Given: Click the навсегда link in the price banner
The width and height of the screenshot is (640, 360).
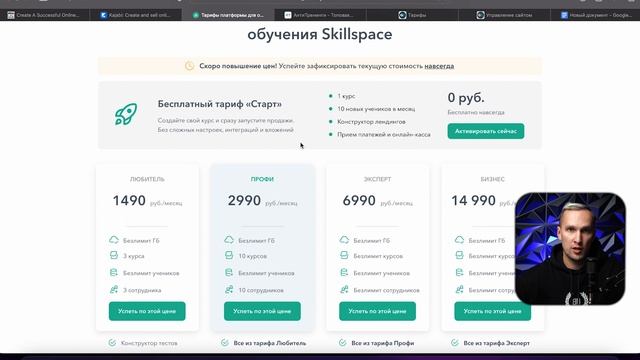Looking at the screenshot, I should [x=439, y=66].
